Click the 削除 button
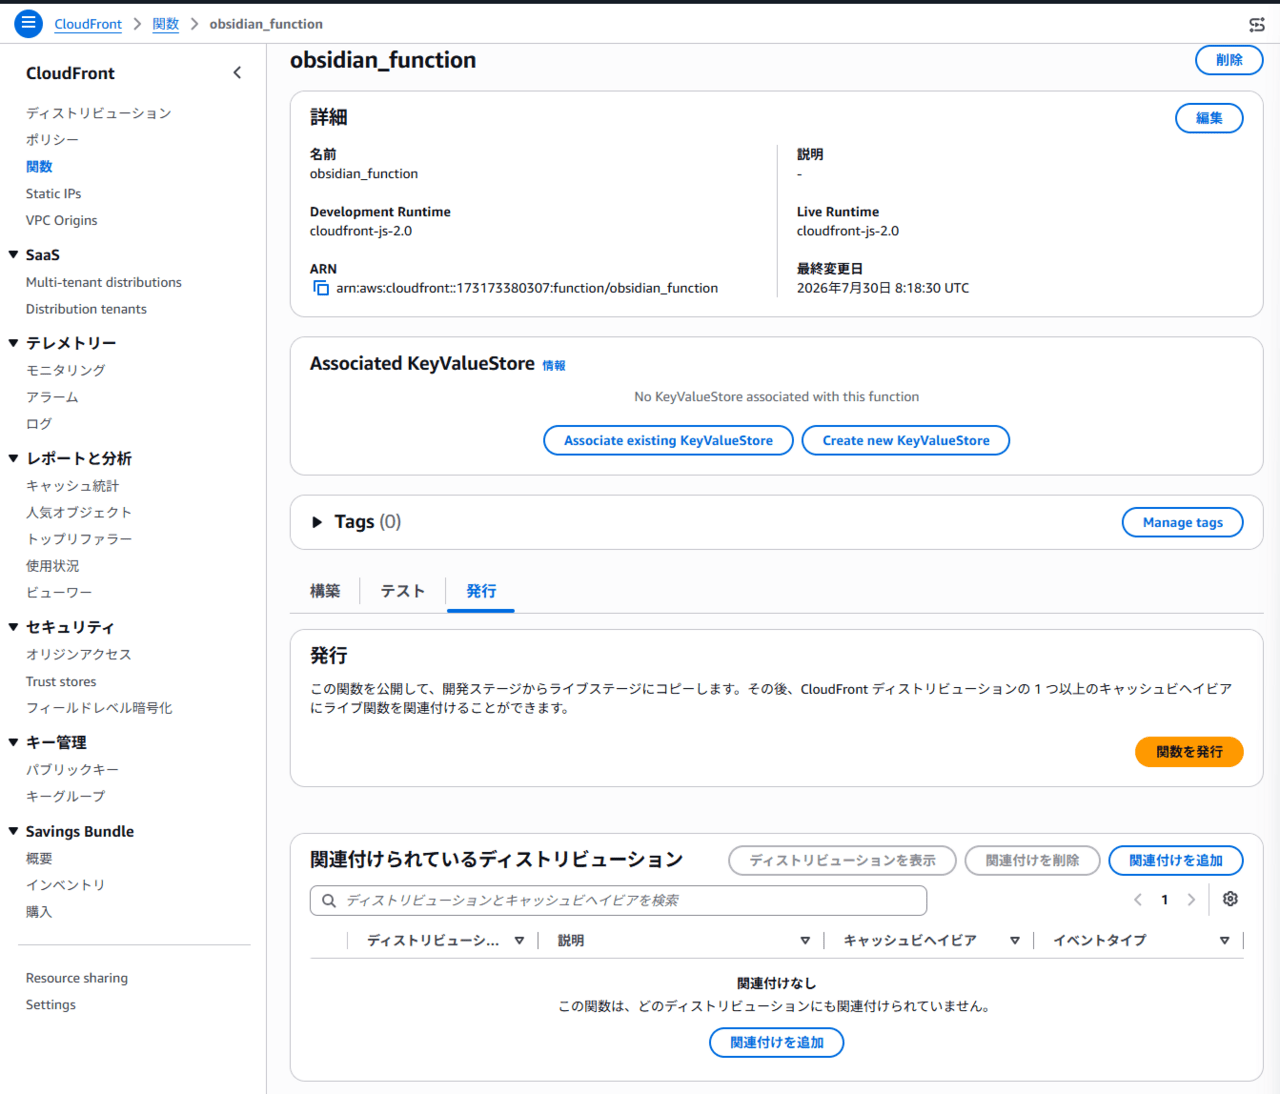Viewport: 1280px width, 1094px height. [x=1229, y=60]
